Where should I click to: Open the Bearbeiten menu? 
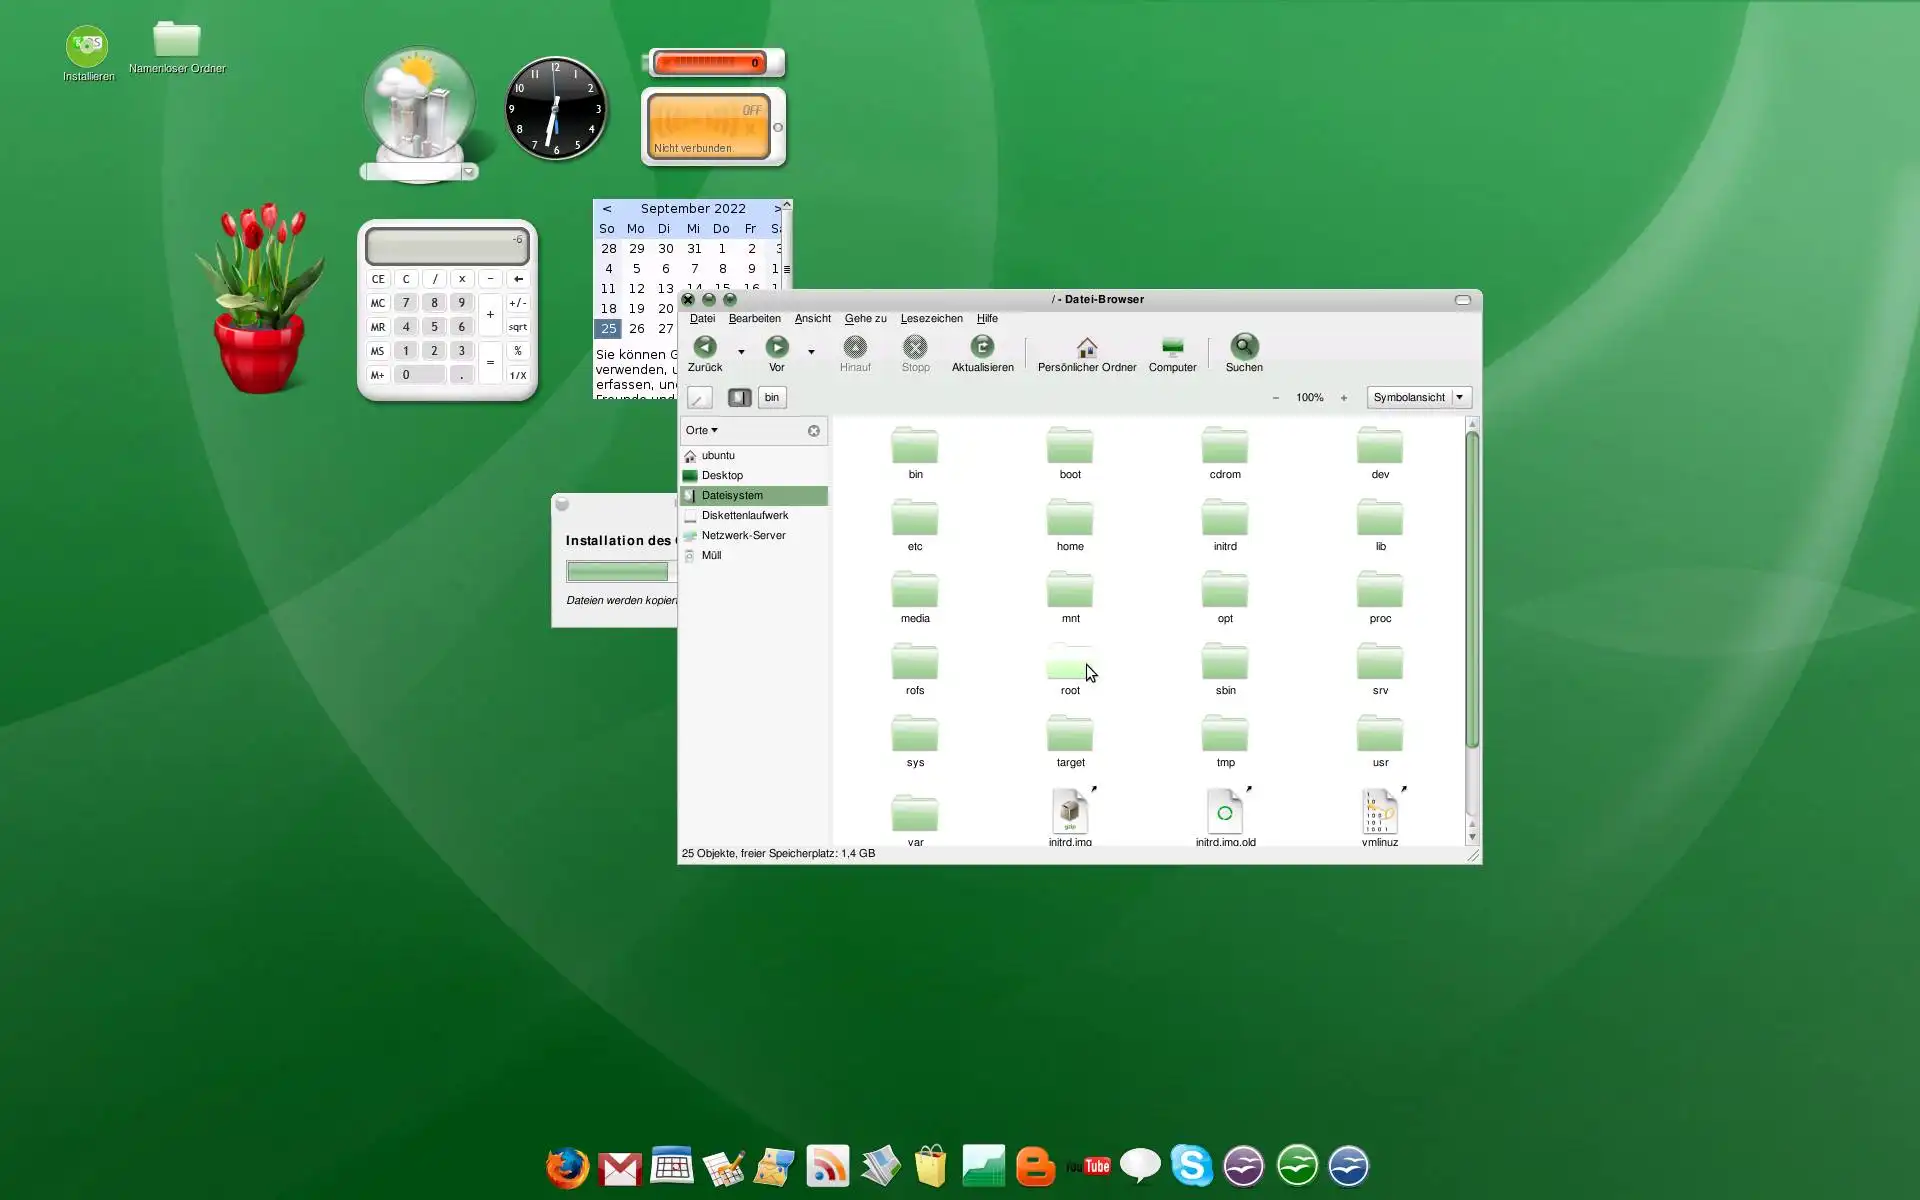(x=754, y=319)
